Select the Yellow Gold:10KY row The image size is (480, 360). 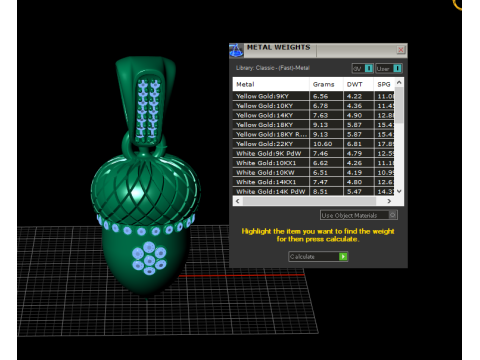pos(313,106)
